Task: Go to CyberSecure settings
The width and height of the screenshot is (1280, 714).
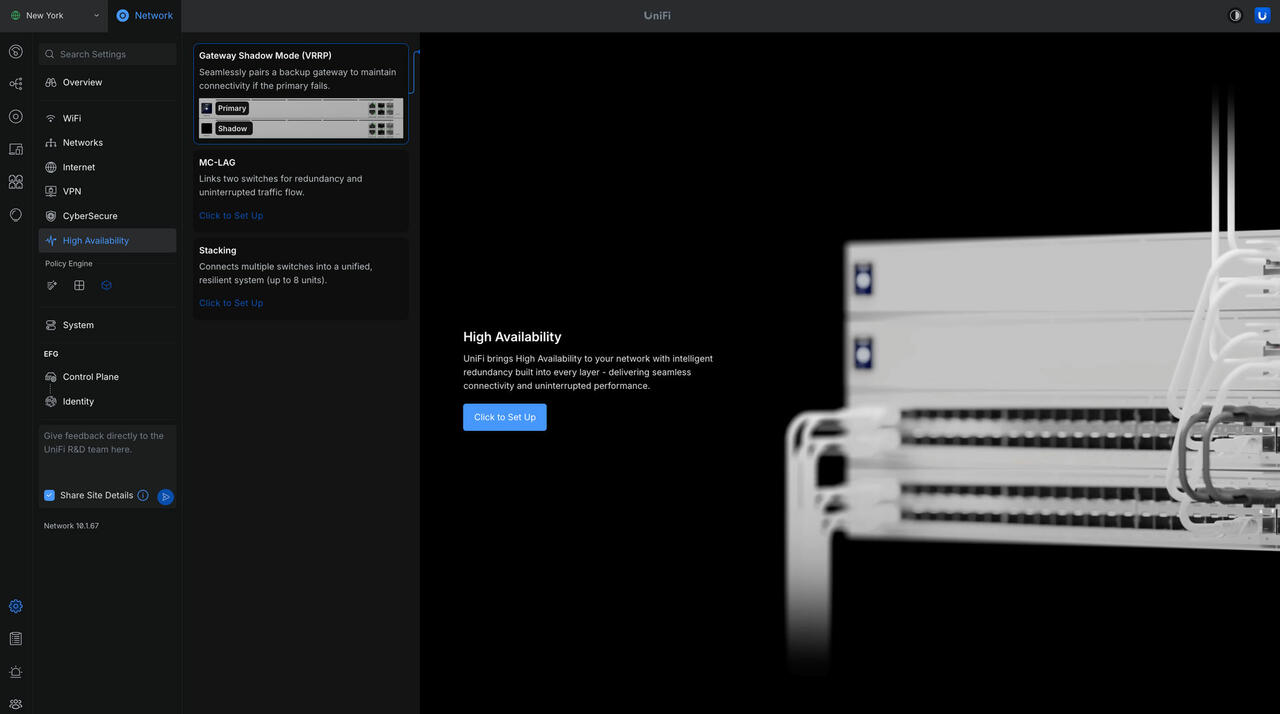Action: (90, 216)
